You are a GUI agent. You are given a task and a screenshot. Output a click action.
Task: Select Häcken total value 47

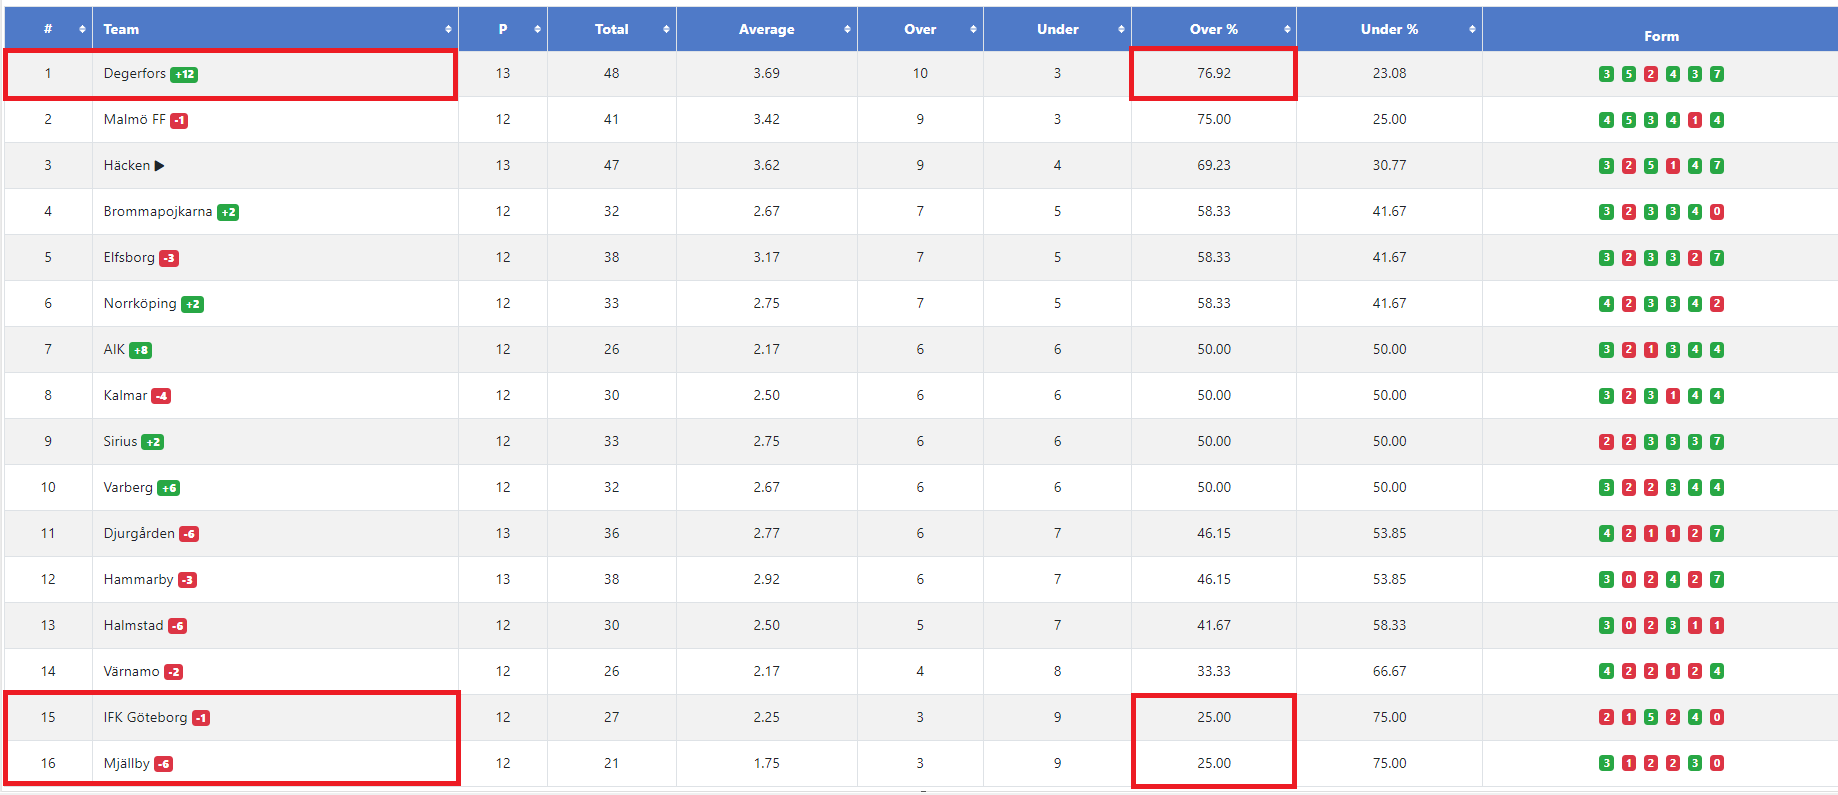click(611, 165)
